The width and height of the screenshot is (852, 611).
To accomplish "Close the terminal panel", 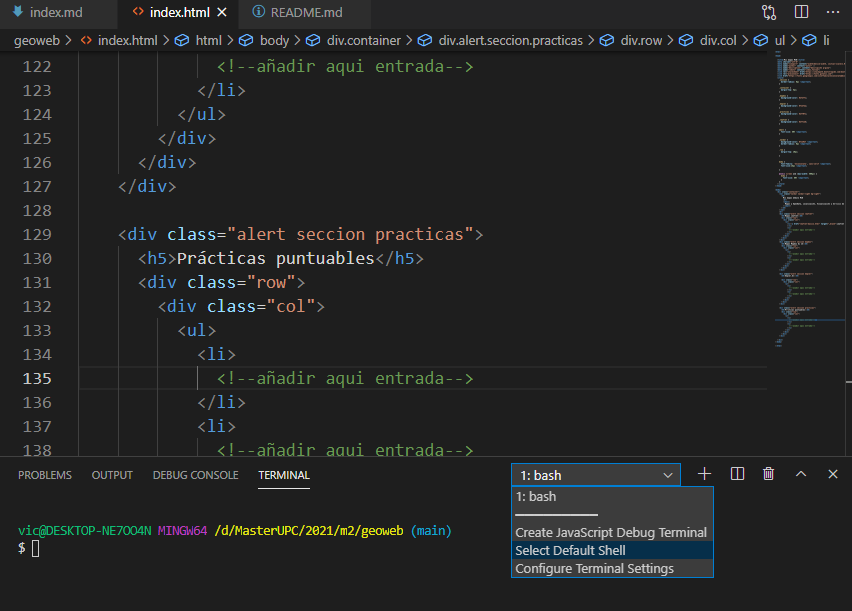I will click(x=832, y=474).
